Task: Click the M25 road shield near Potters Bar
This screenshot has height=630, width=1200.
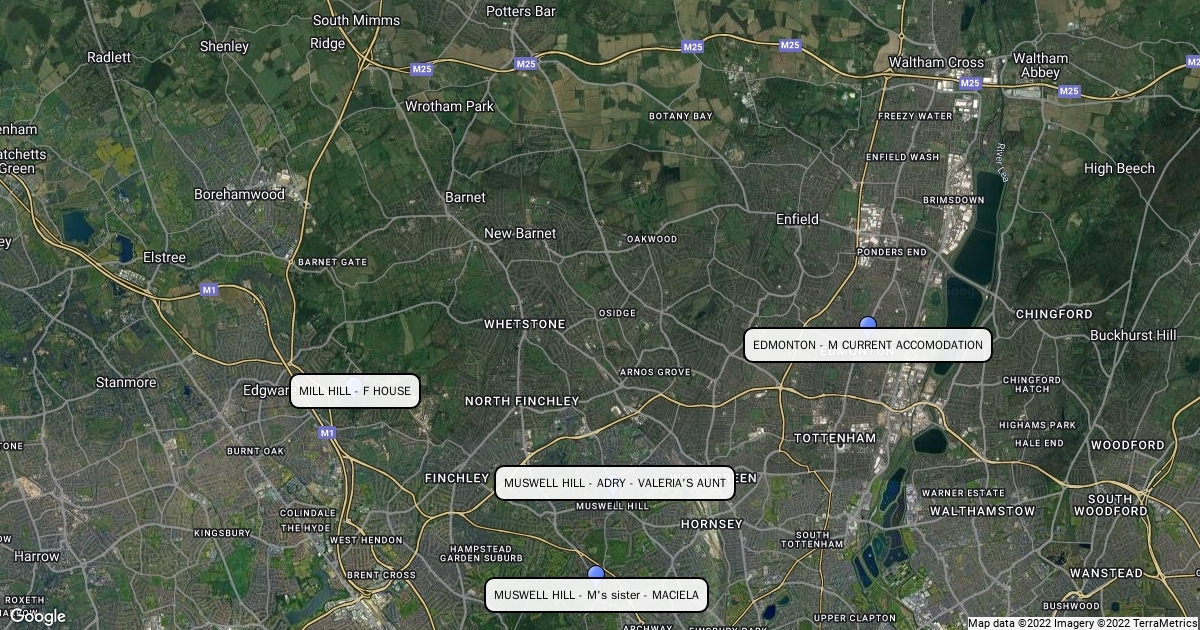Action: pos(526,64)
